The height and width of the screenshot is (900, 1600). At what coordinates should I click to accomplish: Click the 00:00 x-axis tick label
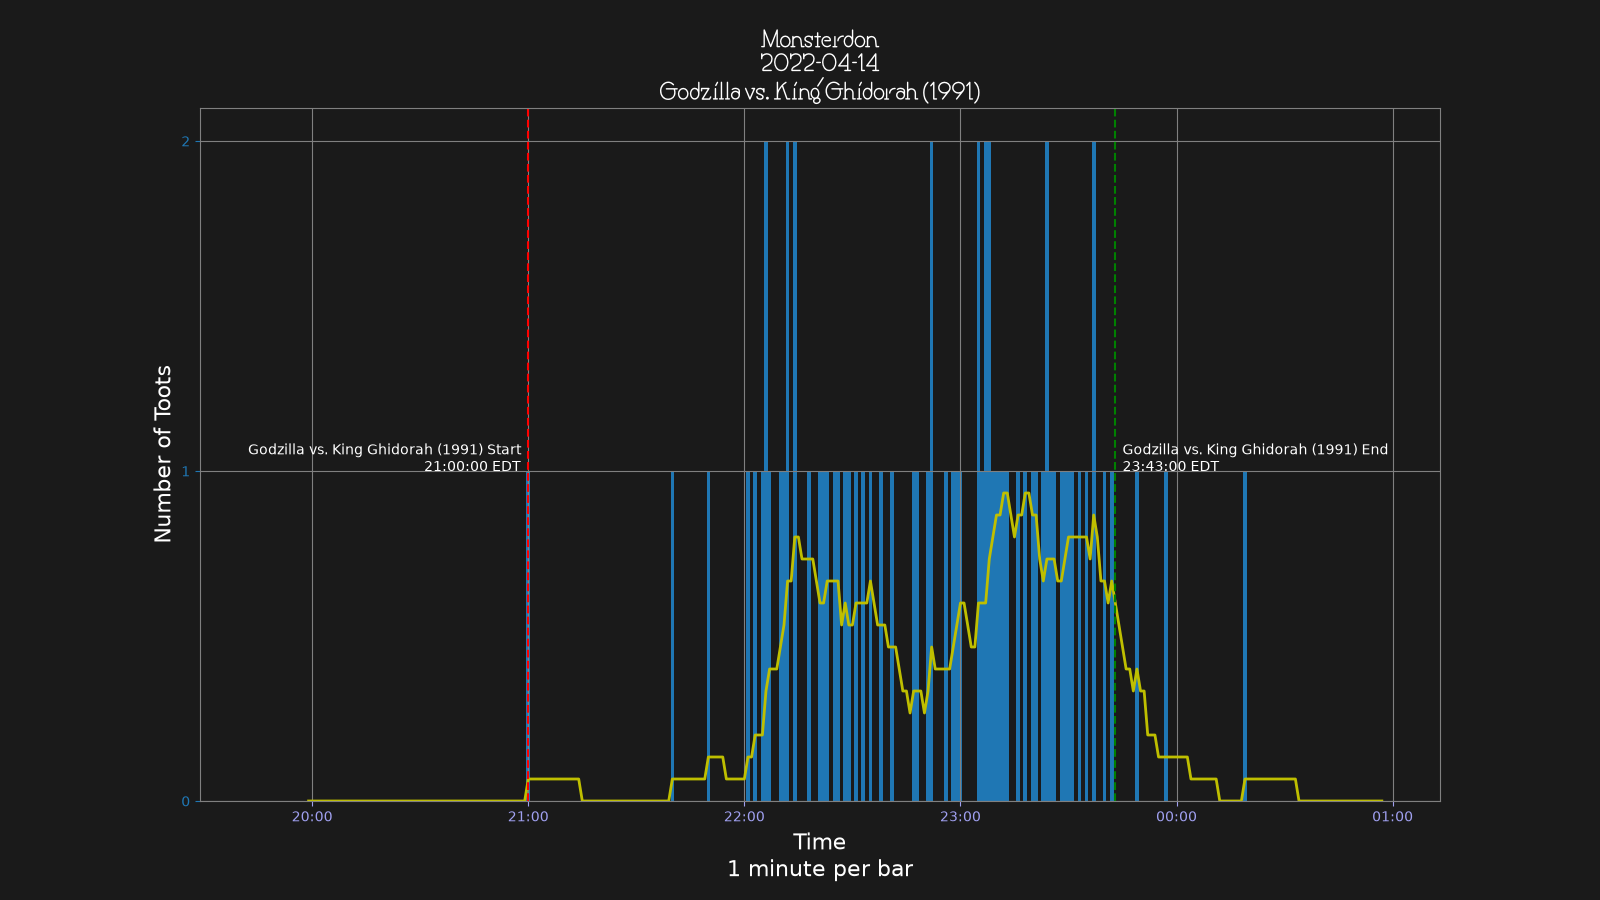(1176, 817)
